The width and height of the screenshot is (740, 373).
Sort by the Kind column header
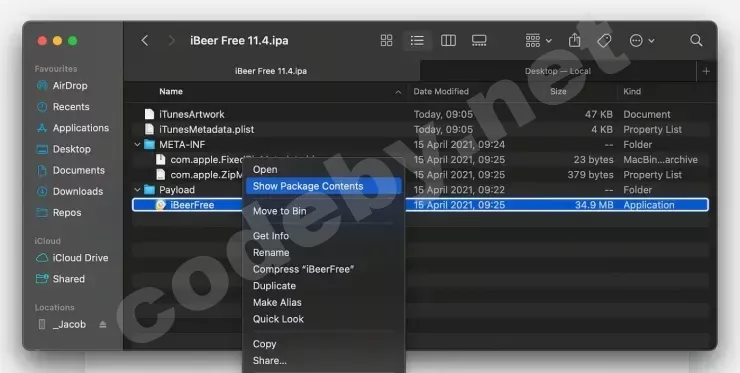click(x=632, y=92)
